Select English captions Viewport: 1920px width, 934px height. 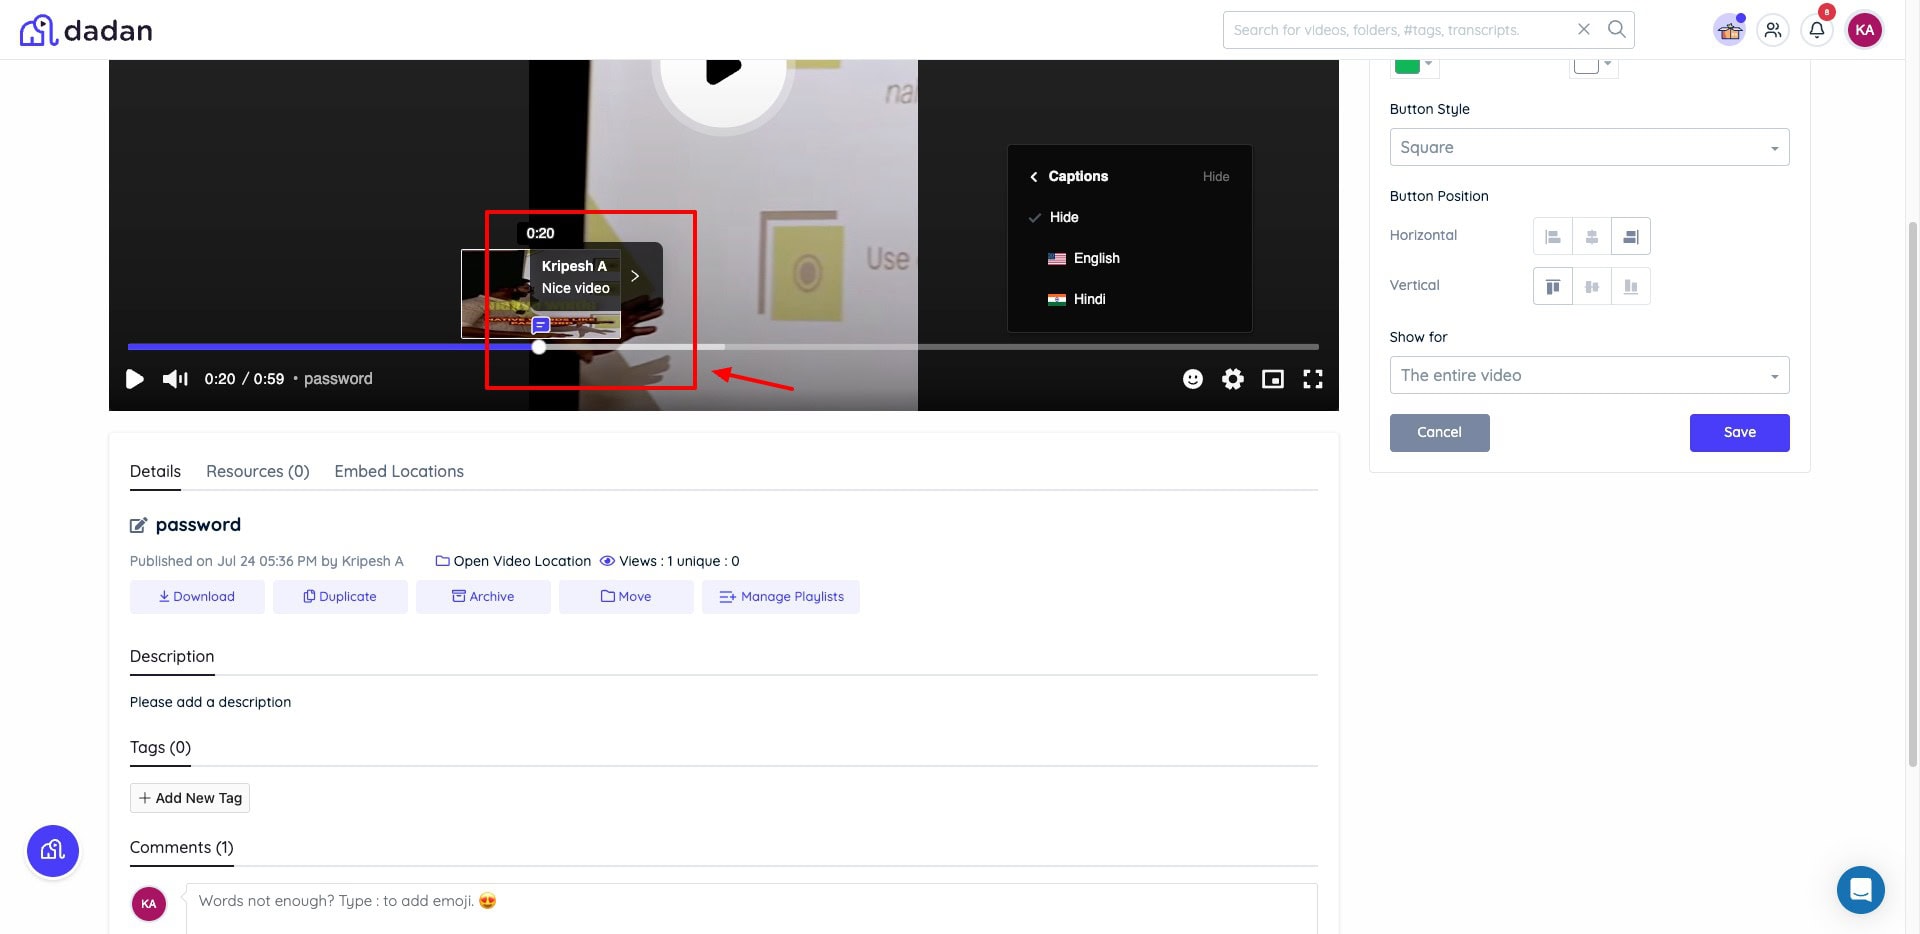pyautogui.click(x=1096, y=258)
